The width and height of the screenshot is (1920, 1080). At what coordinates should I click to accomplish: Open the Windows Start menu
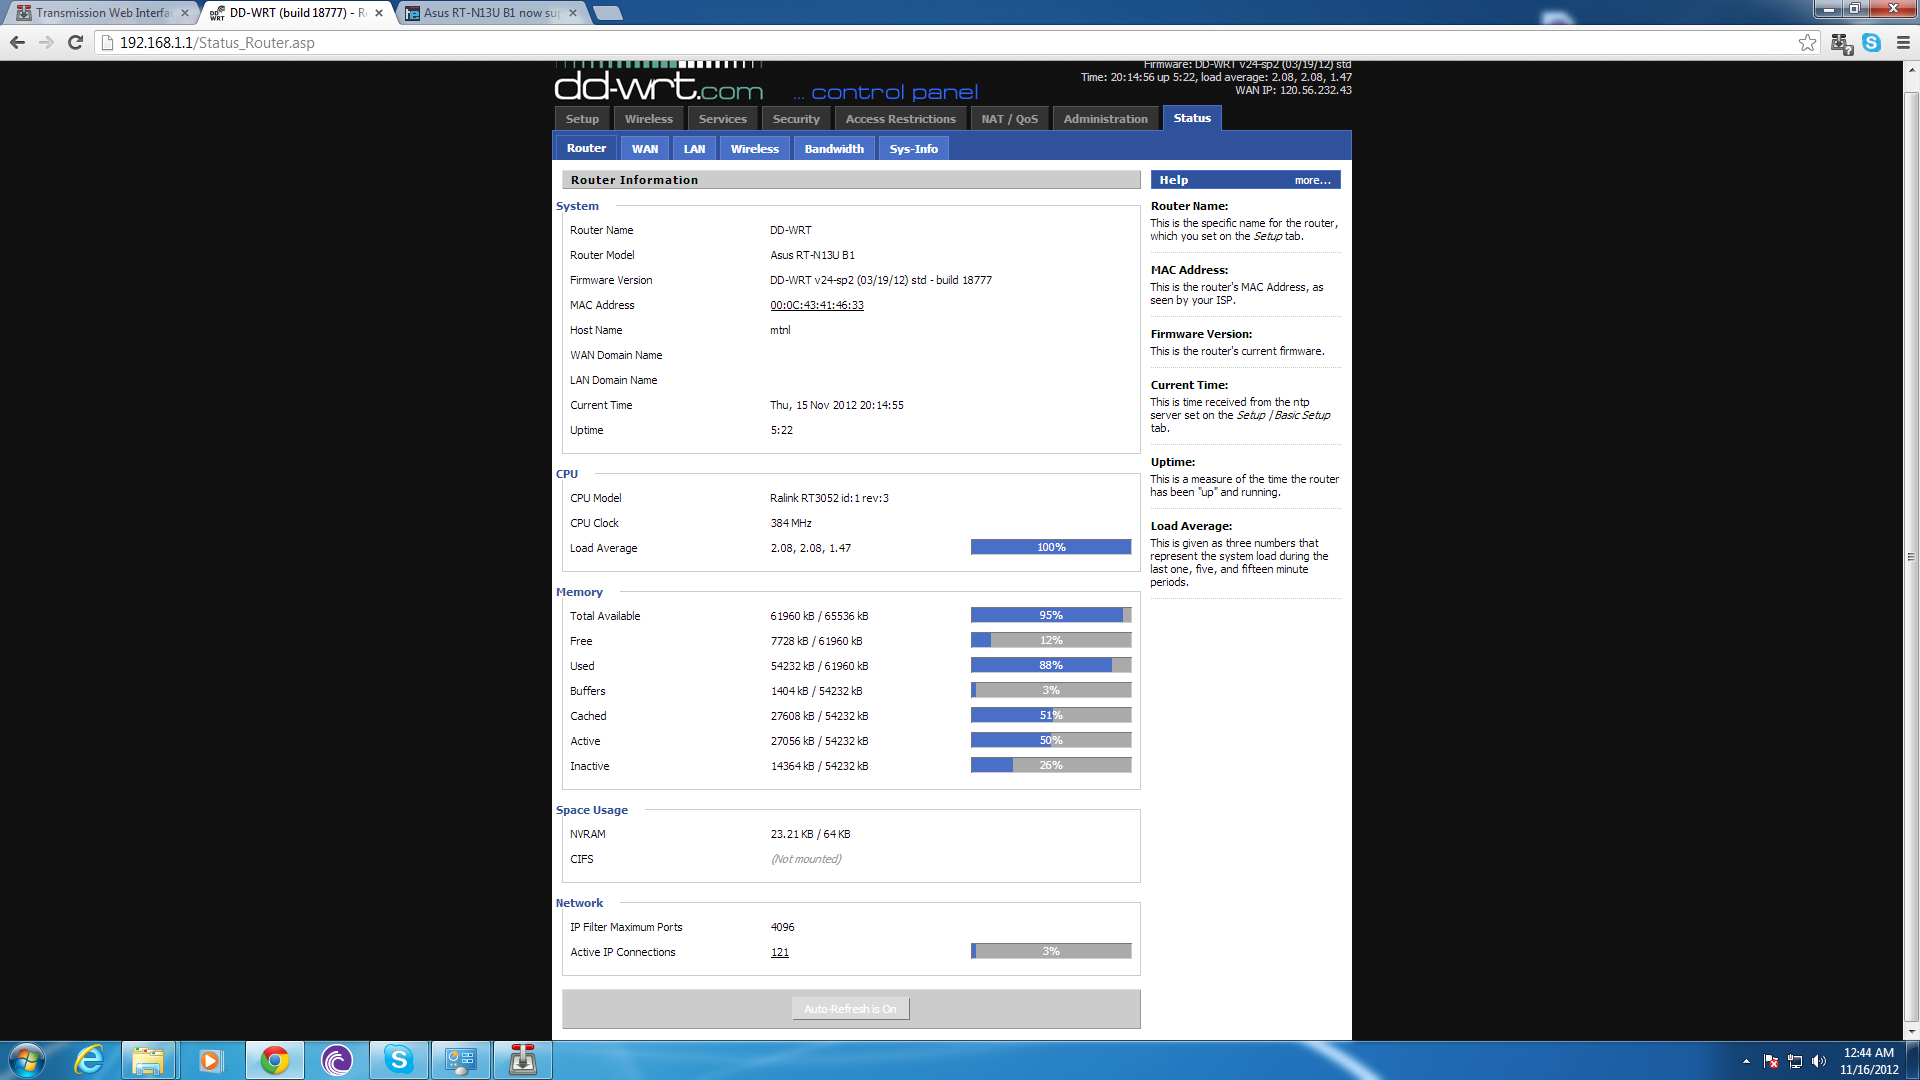27,1060
